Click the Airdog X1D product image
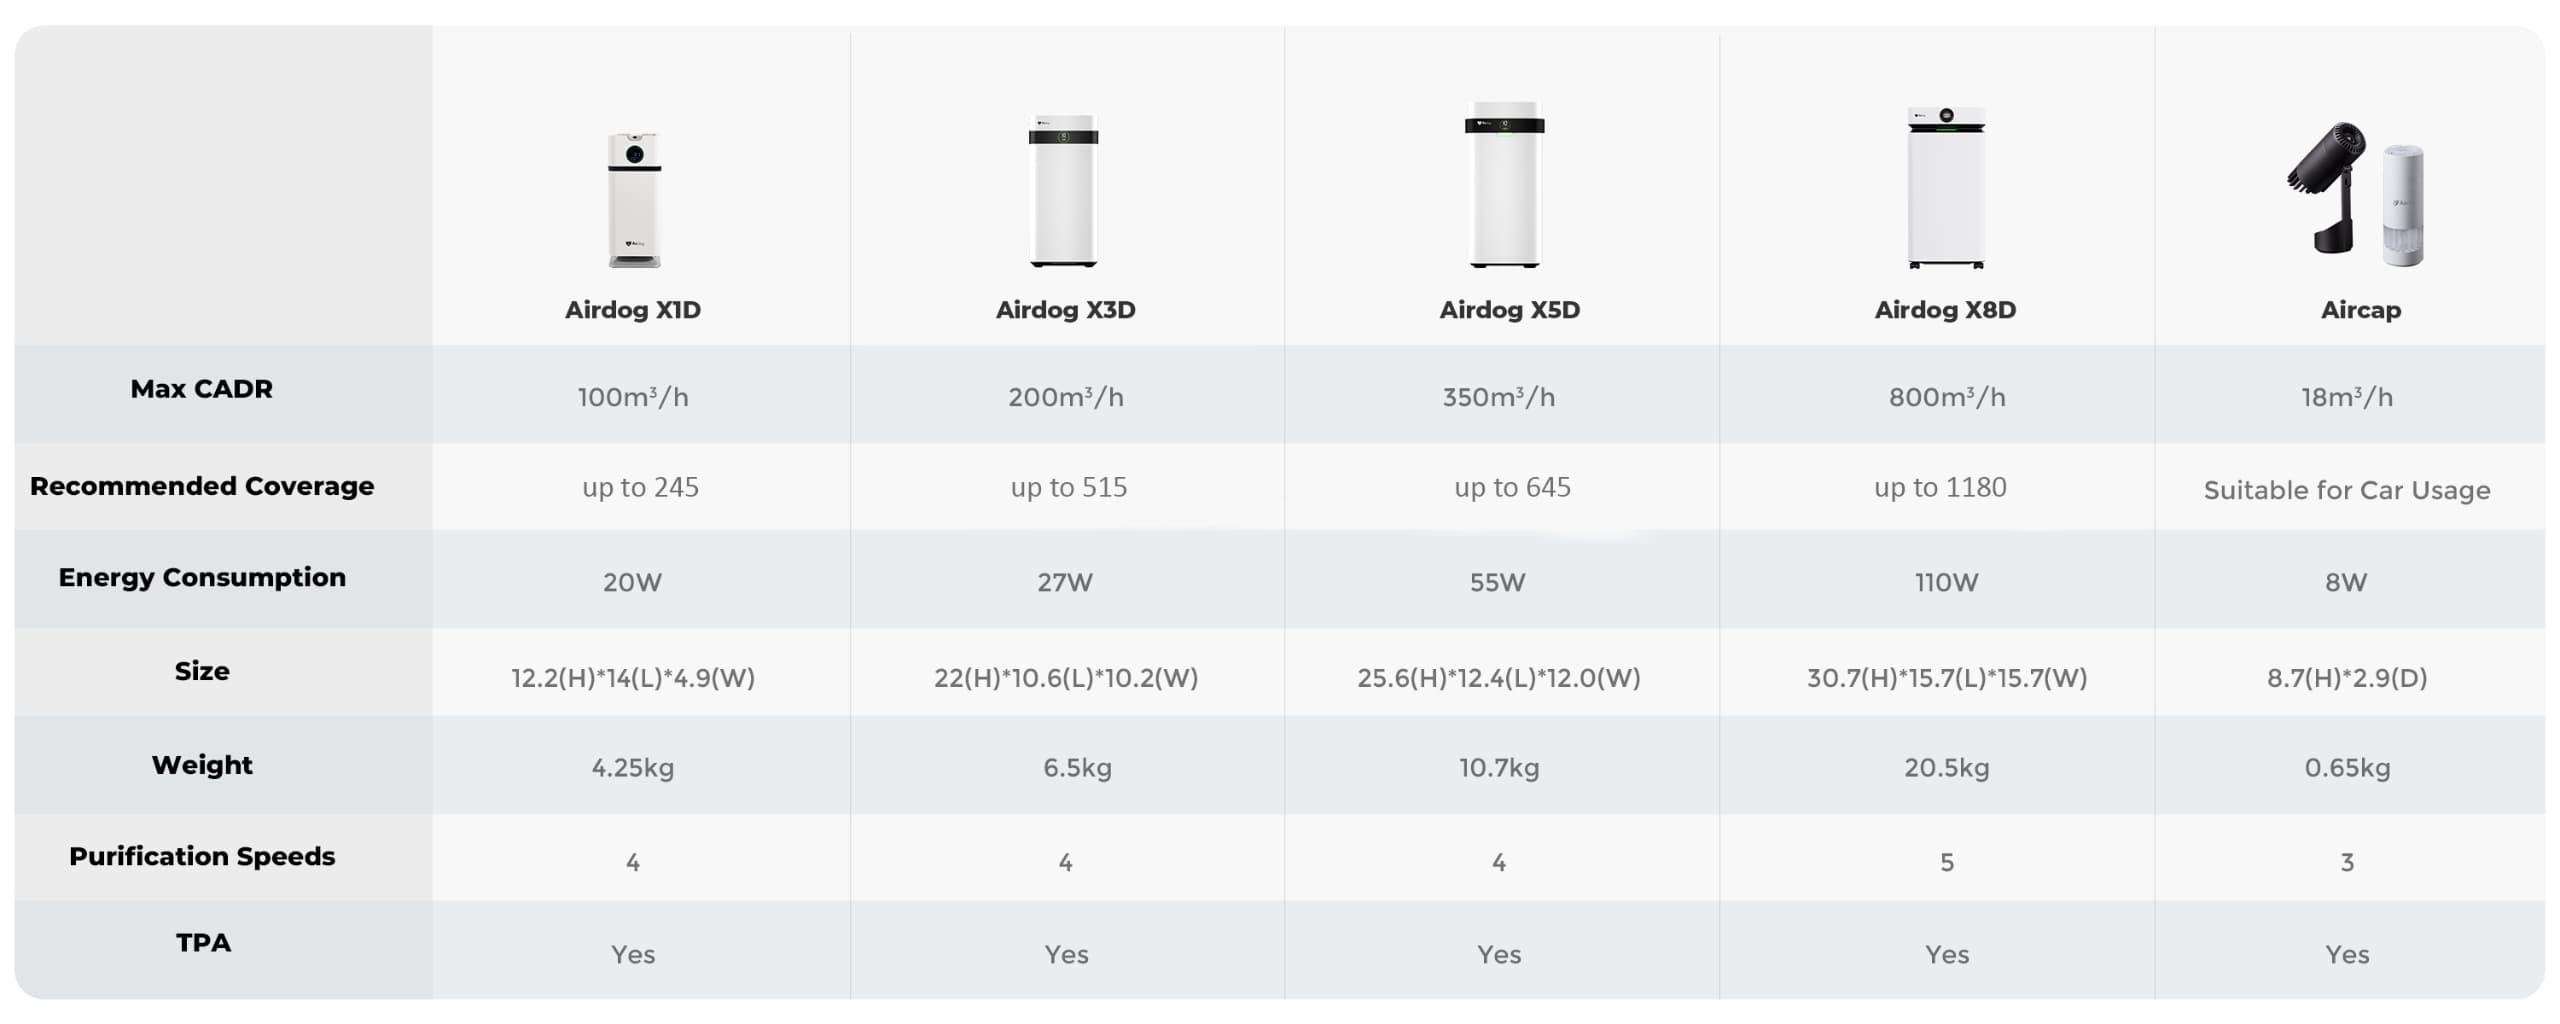The image size is (2560, 1024). [634, 200]
